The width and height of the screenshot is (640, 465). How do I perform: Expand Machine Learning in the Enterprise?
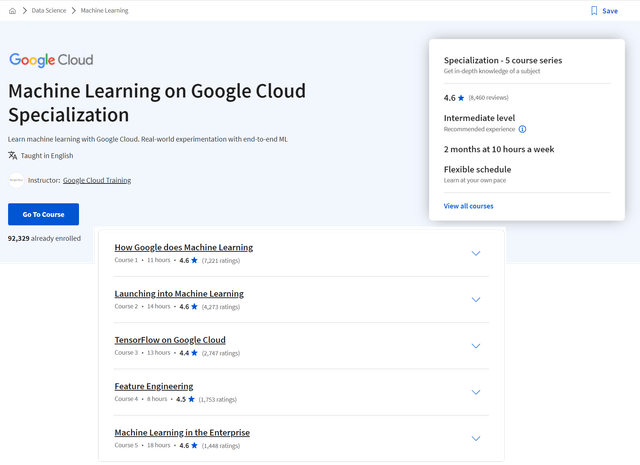coord(476,438)
